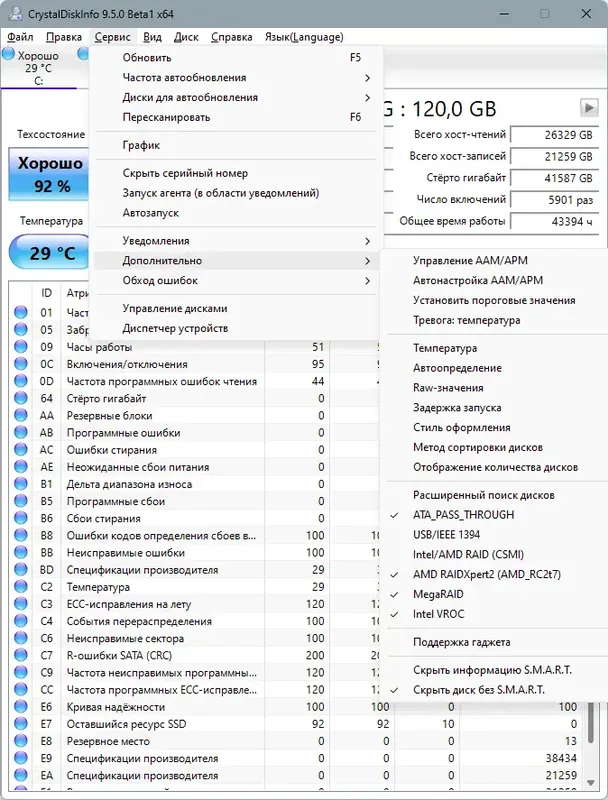Screen dimensions: 608x800
Task: Click status orb for B1 Дельта диапазона износа
Action: click(x=21, y=484)
